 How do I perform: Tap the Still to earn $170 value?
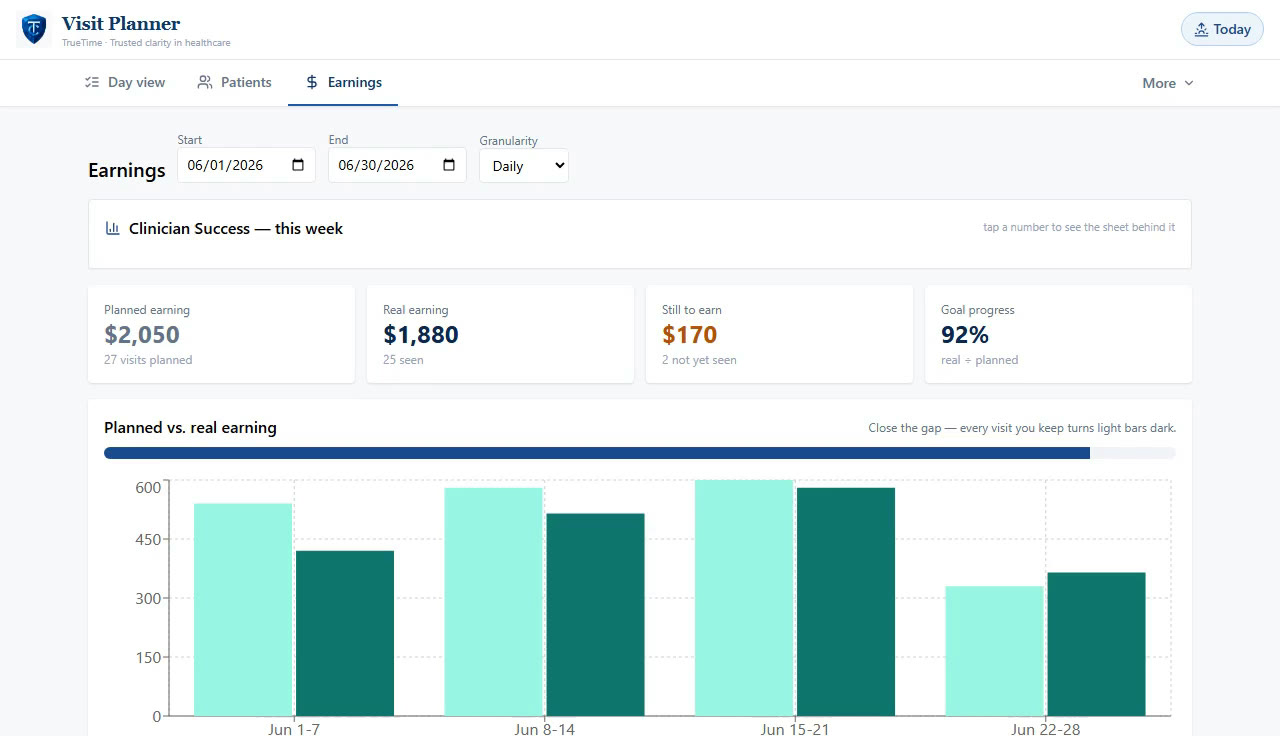point(690,334)
